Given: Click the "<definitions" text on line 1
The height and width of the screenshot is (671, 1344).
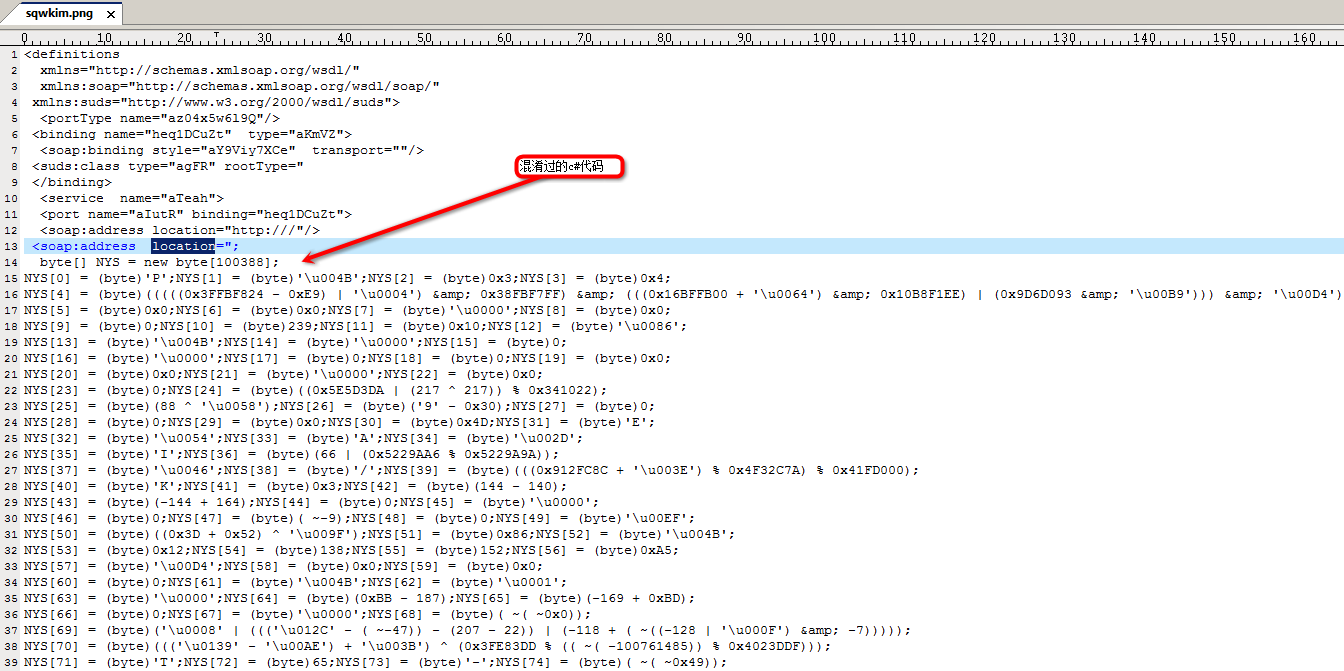Looking at the screenshot, I should pyautogui.click(x=72, y=54).
